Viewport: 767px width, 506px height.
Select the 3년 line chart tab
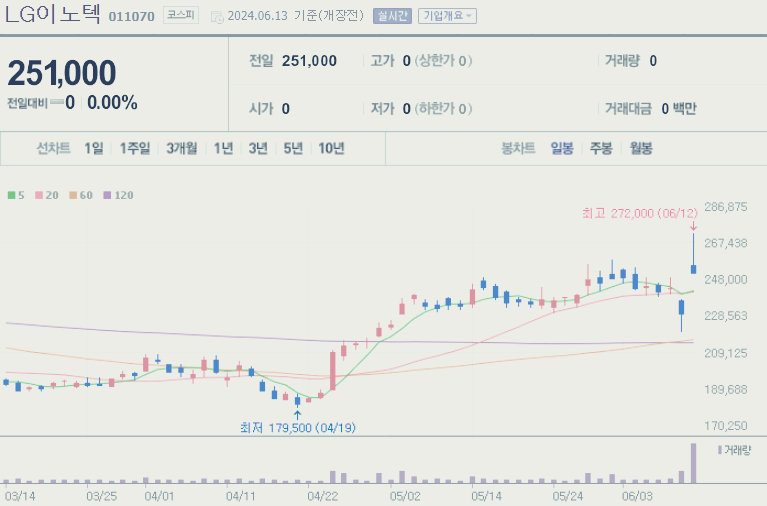pyautogui.click(x=258, y=148)
